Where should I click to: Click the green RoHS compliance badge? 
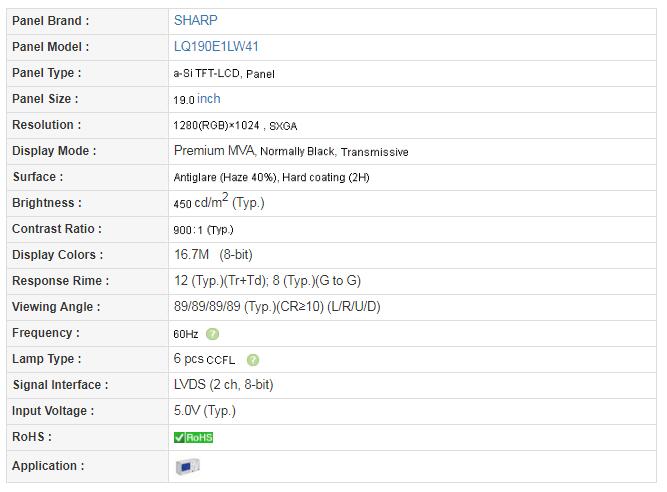(x=194, y=438)
